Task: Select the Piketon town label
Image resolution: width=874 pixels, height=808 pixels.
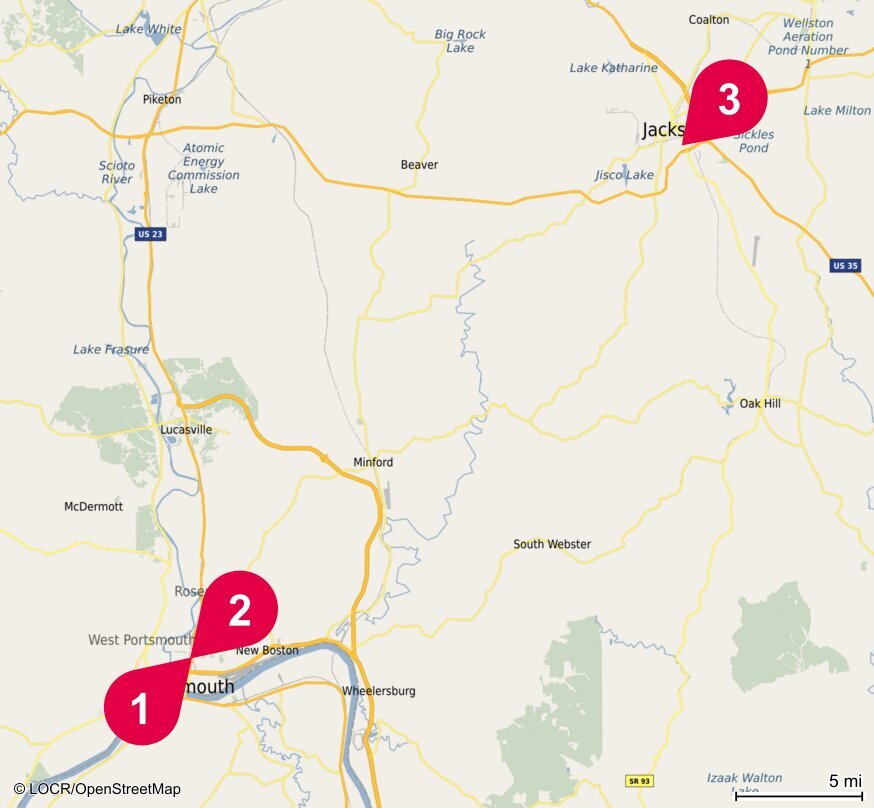Action: pos(162,99)
